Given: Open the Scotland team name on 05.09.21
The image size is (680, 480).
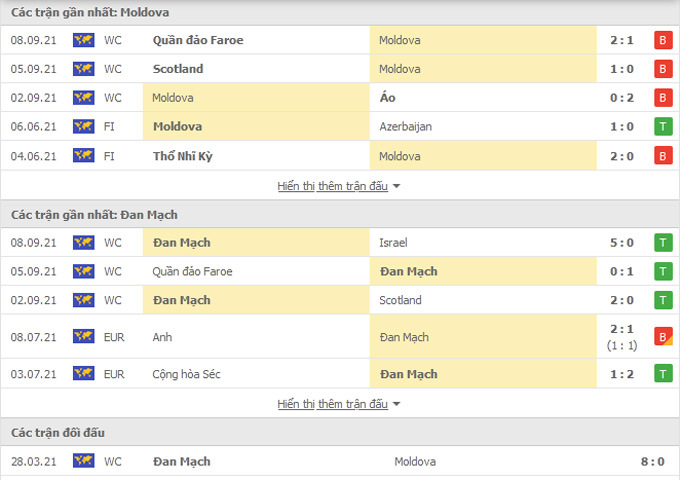Looking at the screenshot, I should 178,69.
